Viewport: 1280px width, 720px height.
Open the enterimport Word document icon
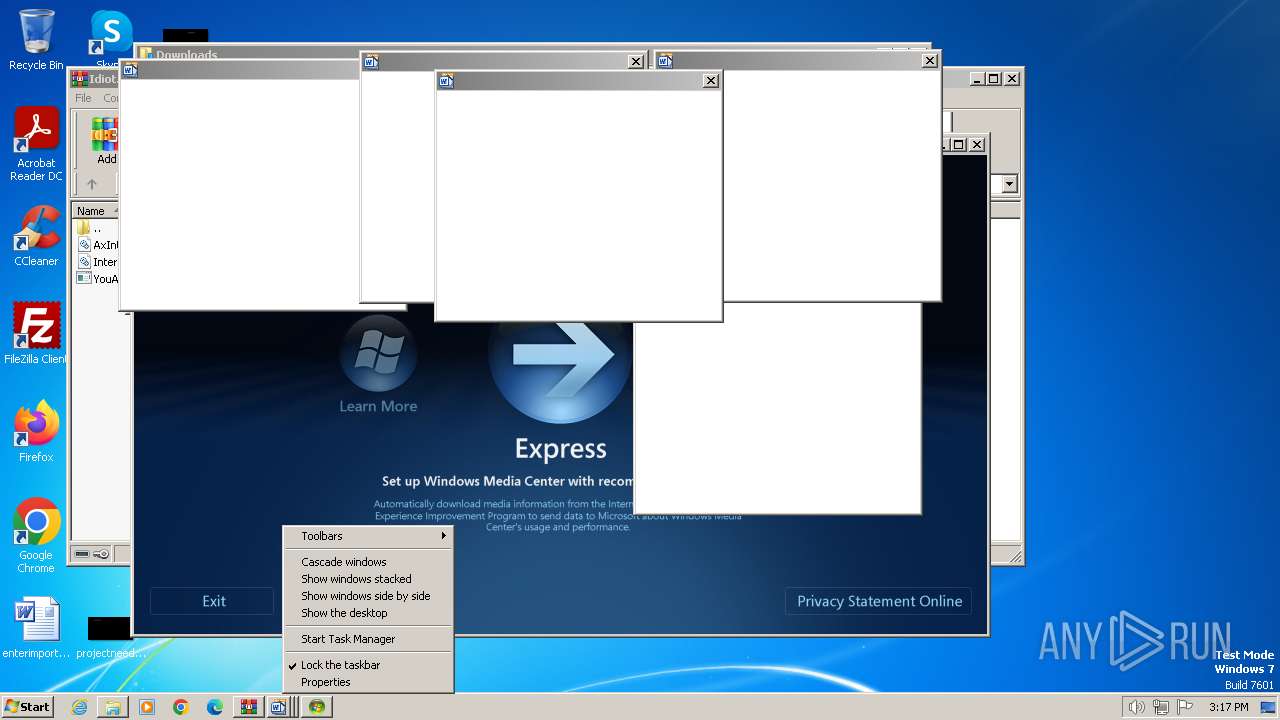[36, 628]
